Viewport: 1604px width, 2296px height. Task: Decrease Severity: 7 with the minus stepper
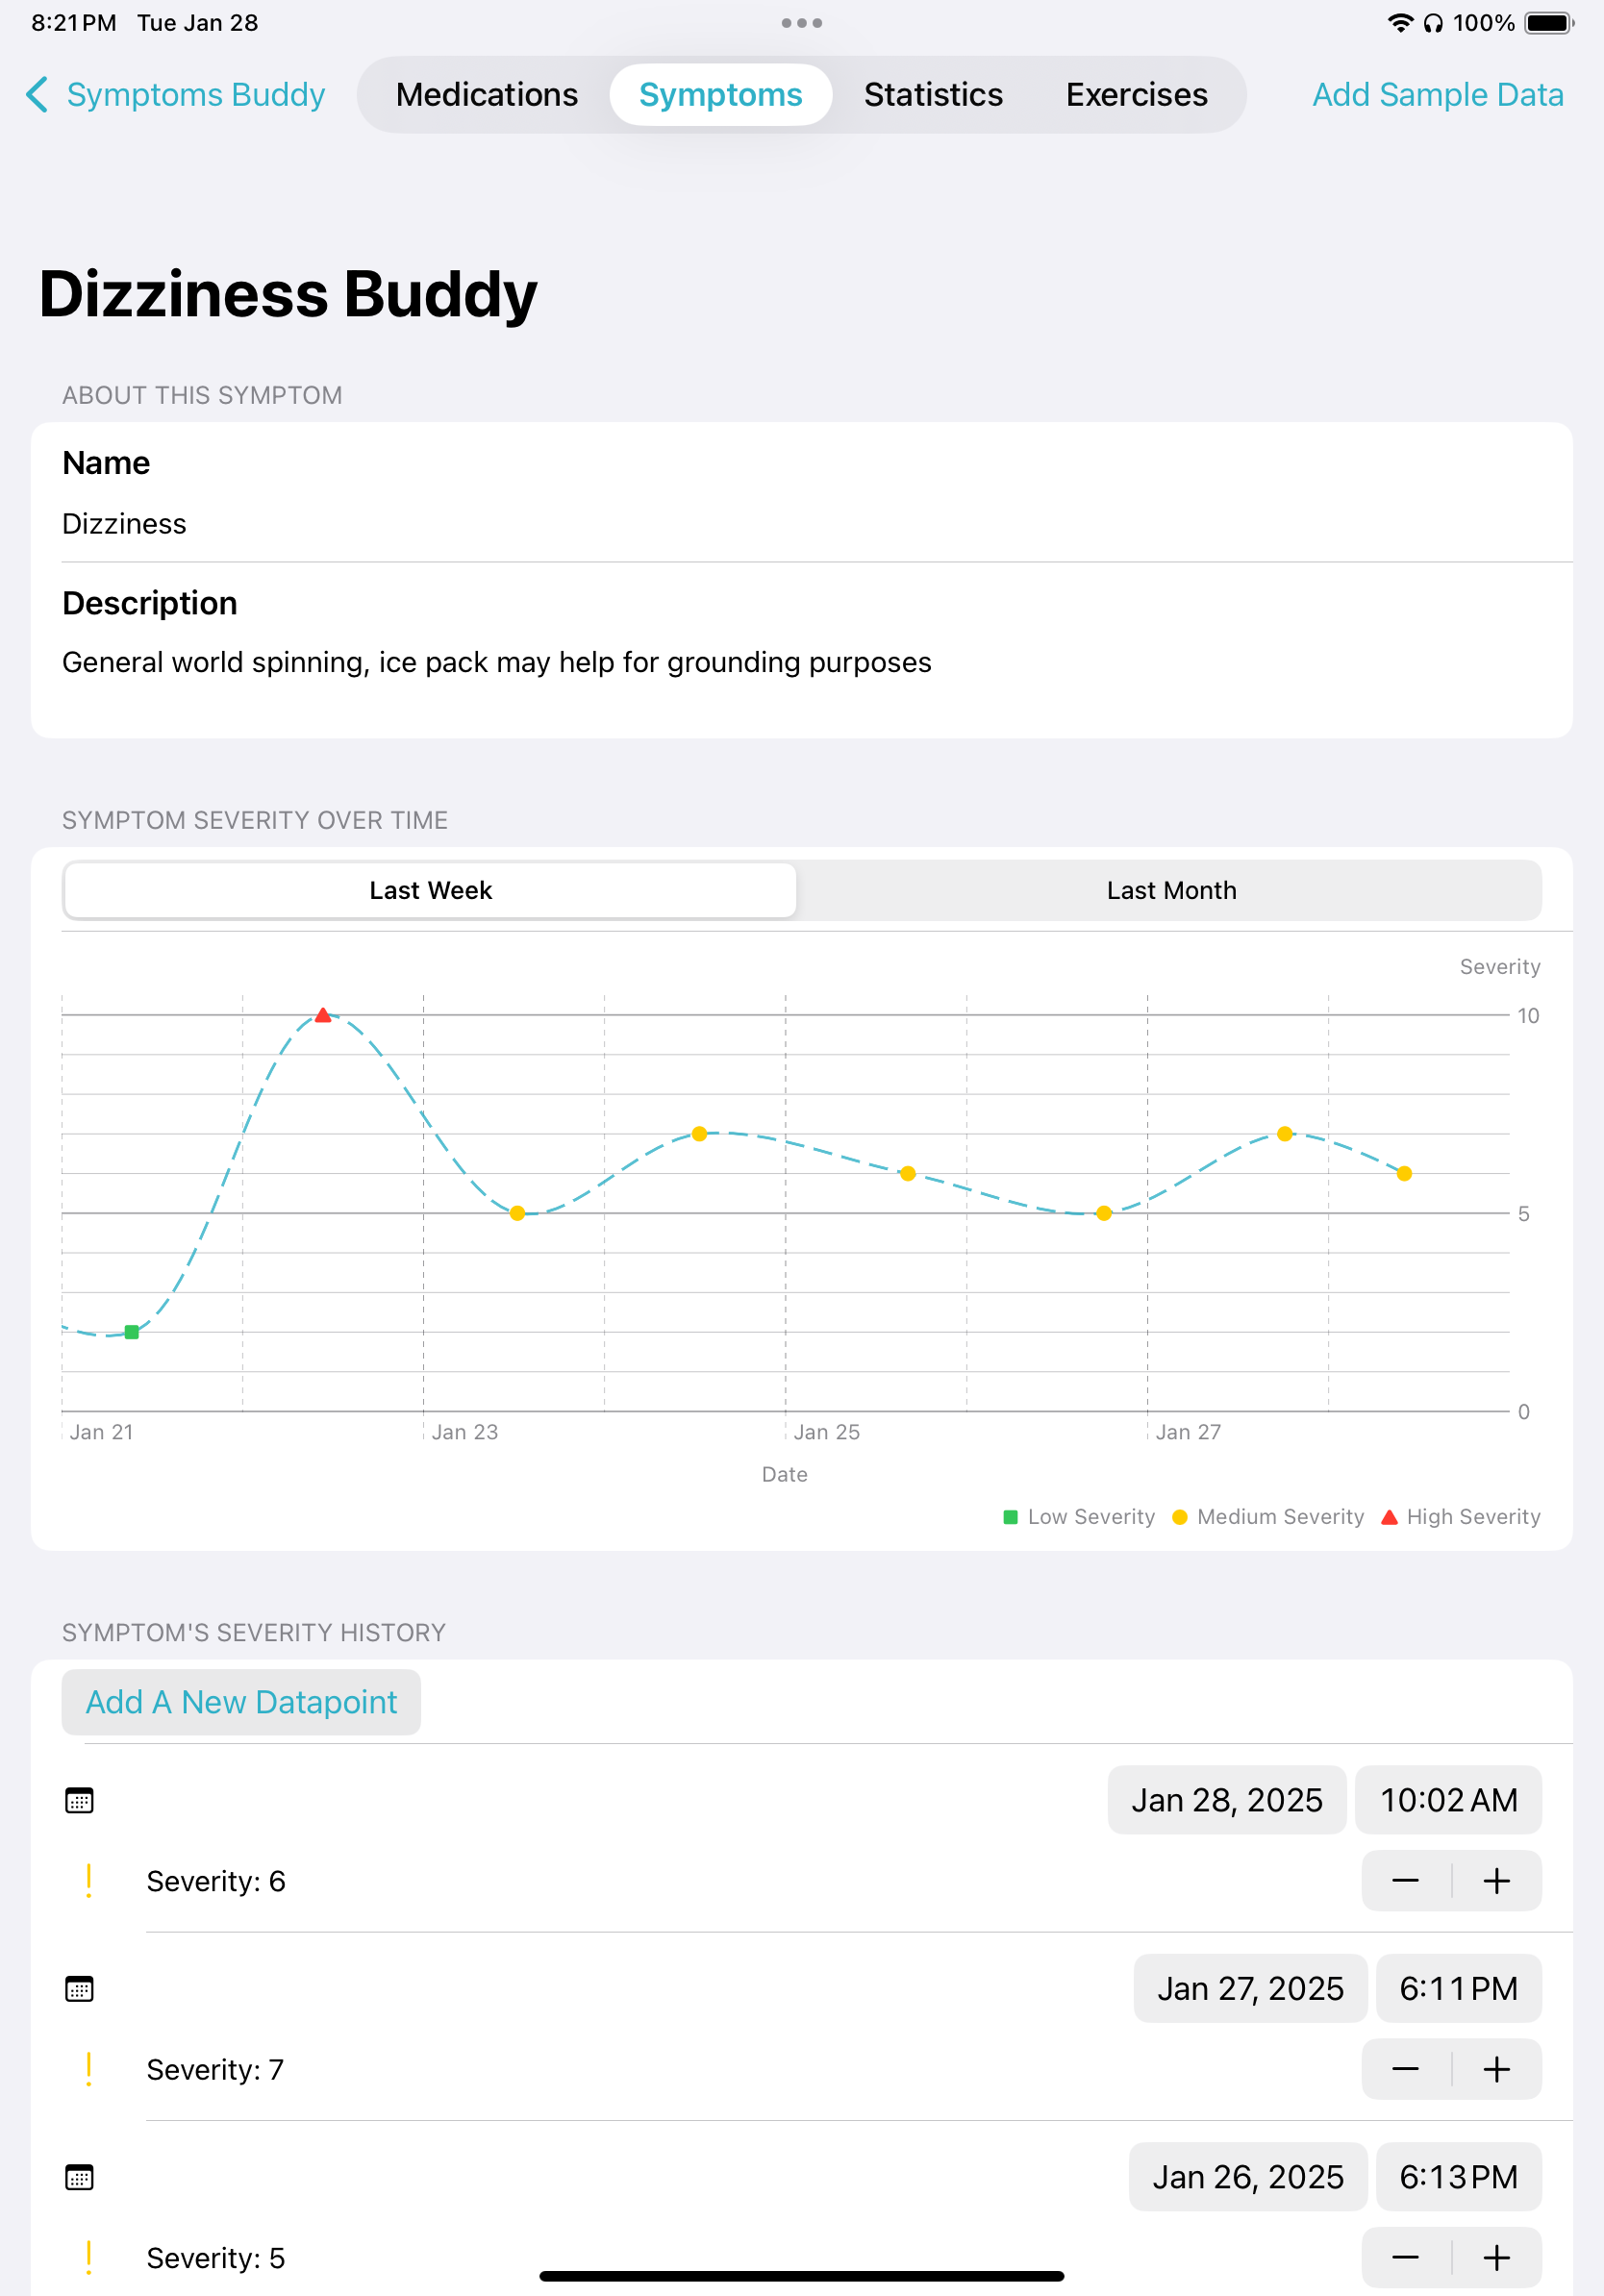coord(1405,2069)
